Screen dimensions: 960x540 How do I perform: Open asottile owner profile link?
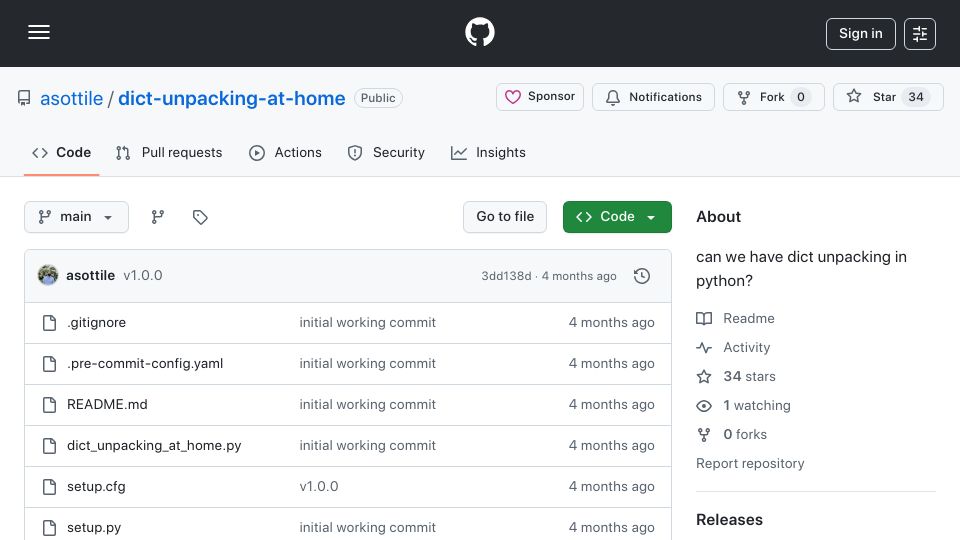(72, 98)
